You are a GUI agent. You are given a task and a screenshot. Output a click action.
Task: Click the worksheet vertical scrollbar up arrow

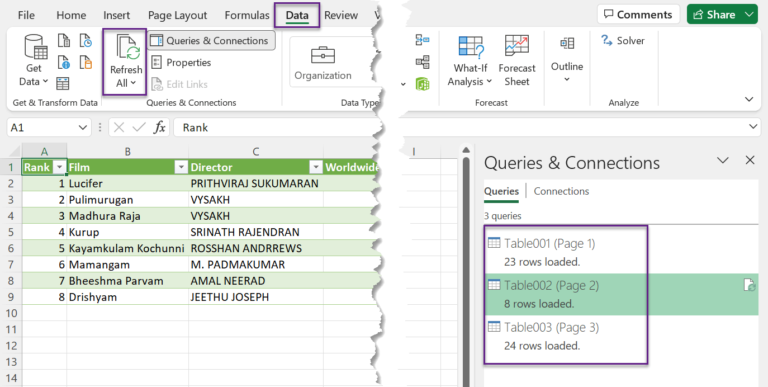tap(466, 150)
